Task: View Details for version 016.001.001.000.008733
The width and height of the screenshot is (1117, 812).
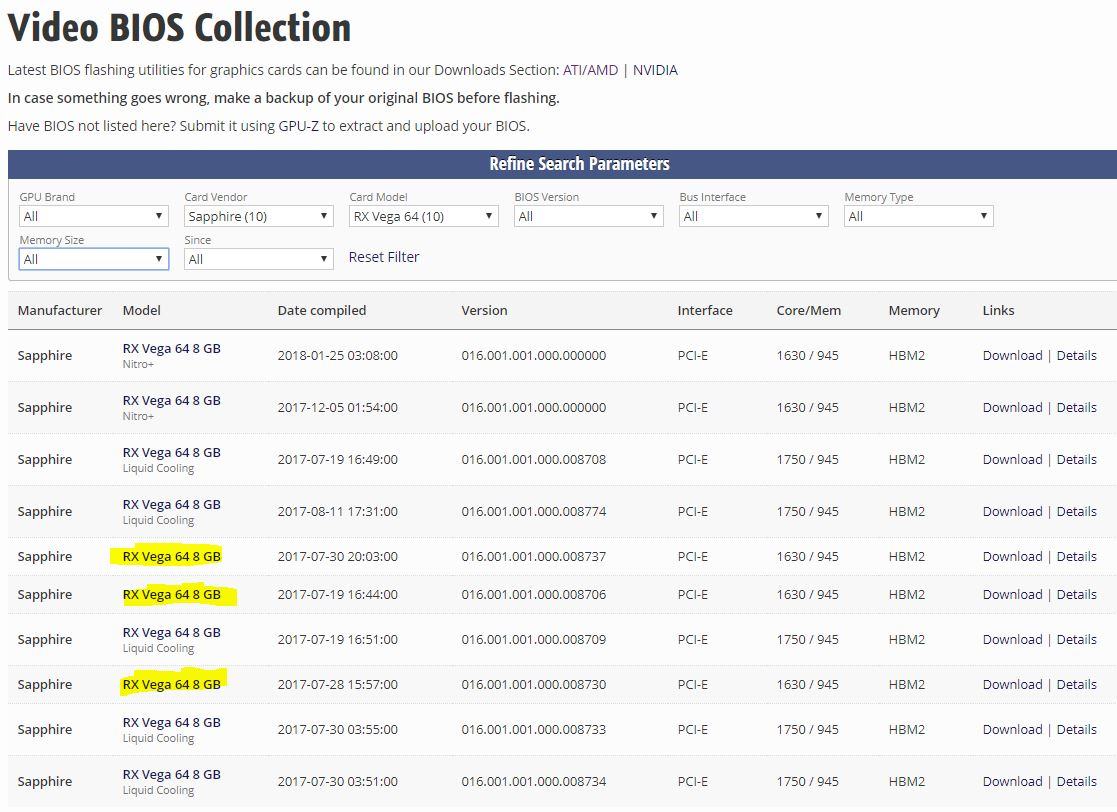Action: point(1076,729)
